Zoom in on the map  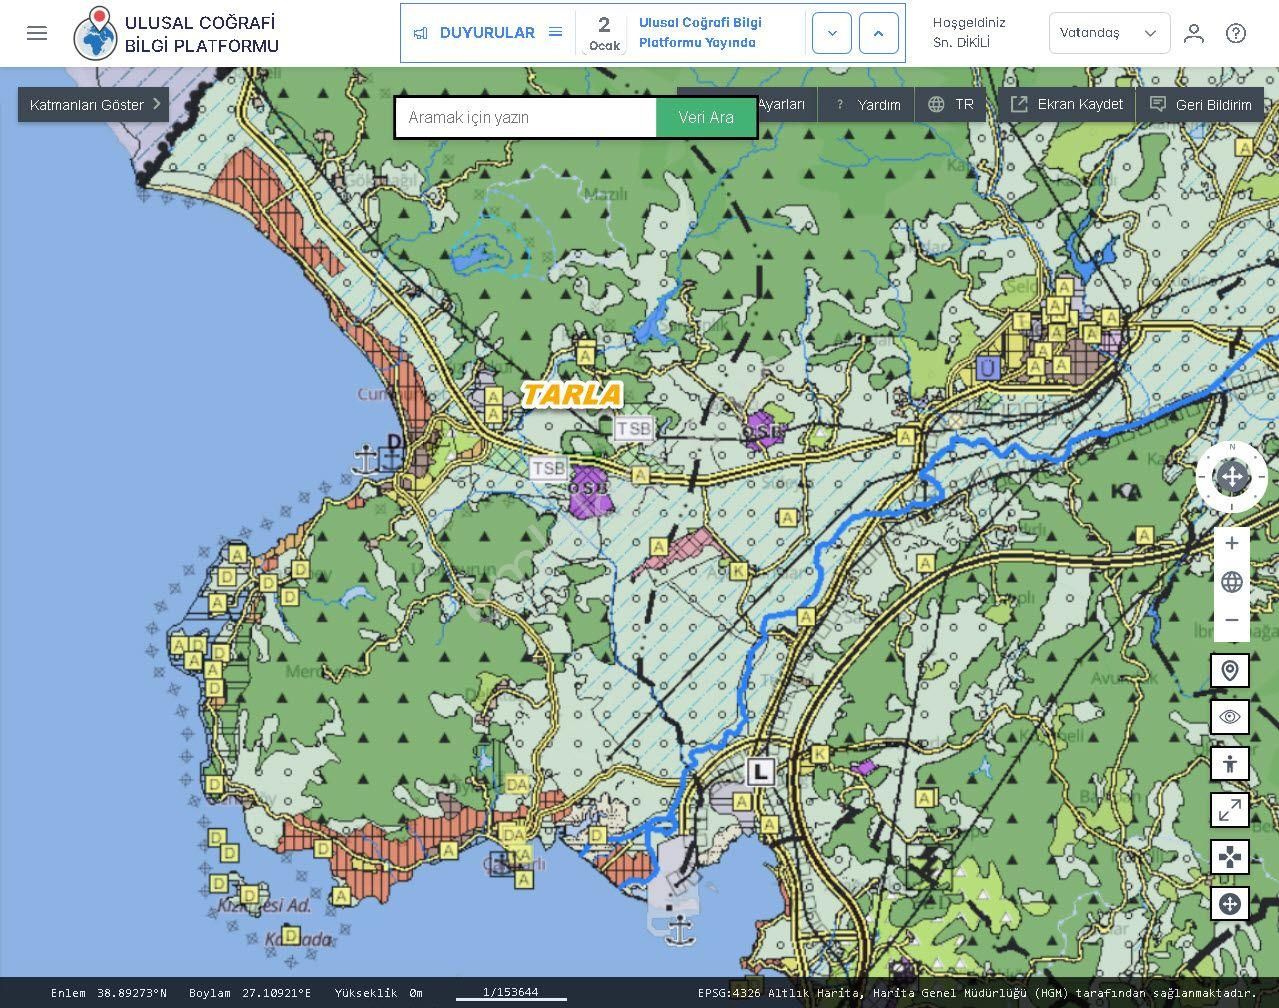tap(1231, 544)
